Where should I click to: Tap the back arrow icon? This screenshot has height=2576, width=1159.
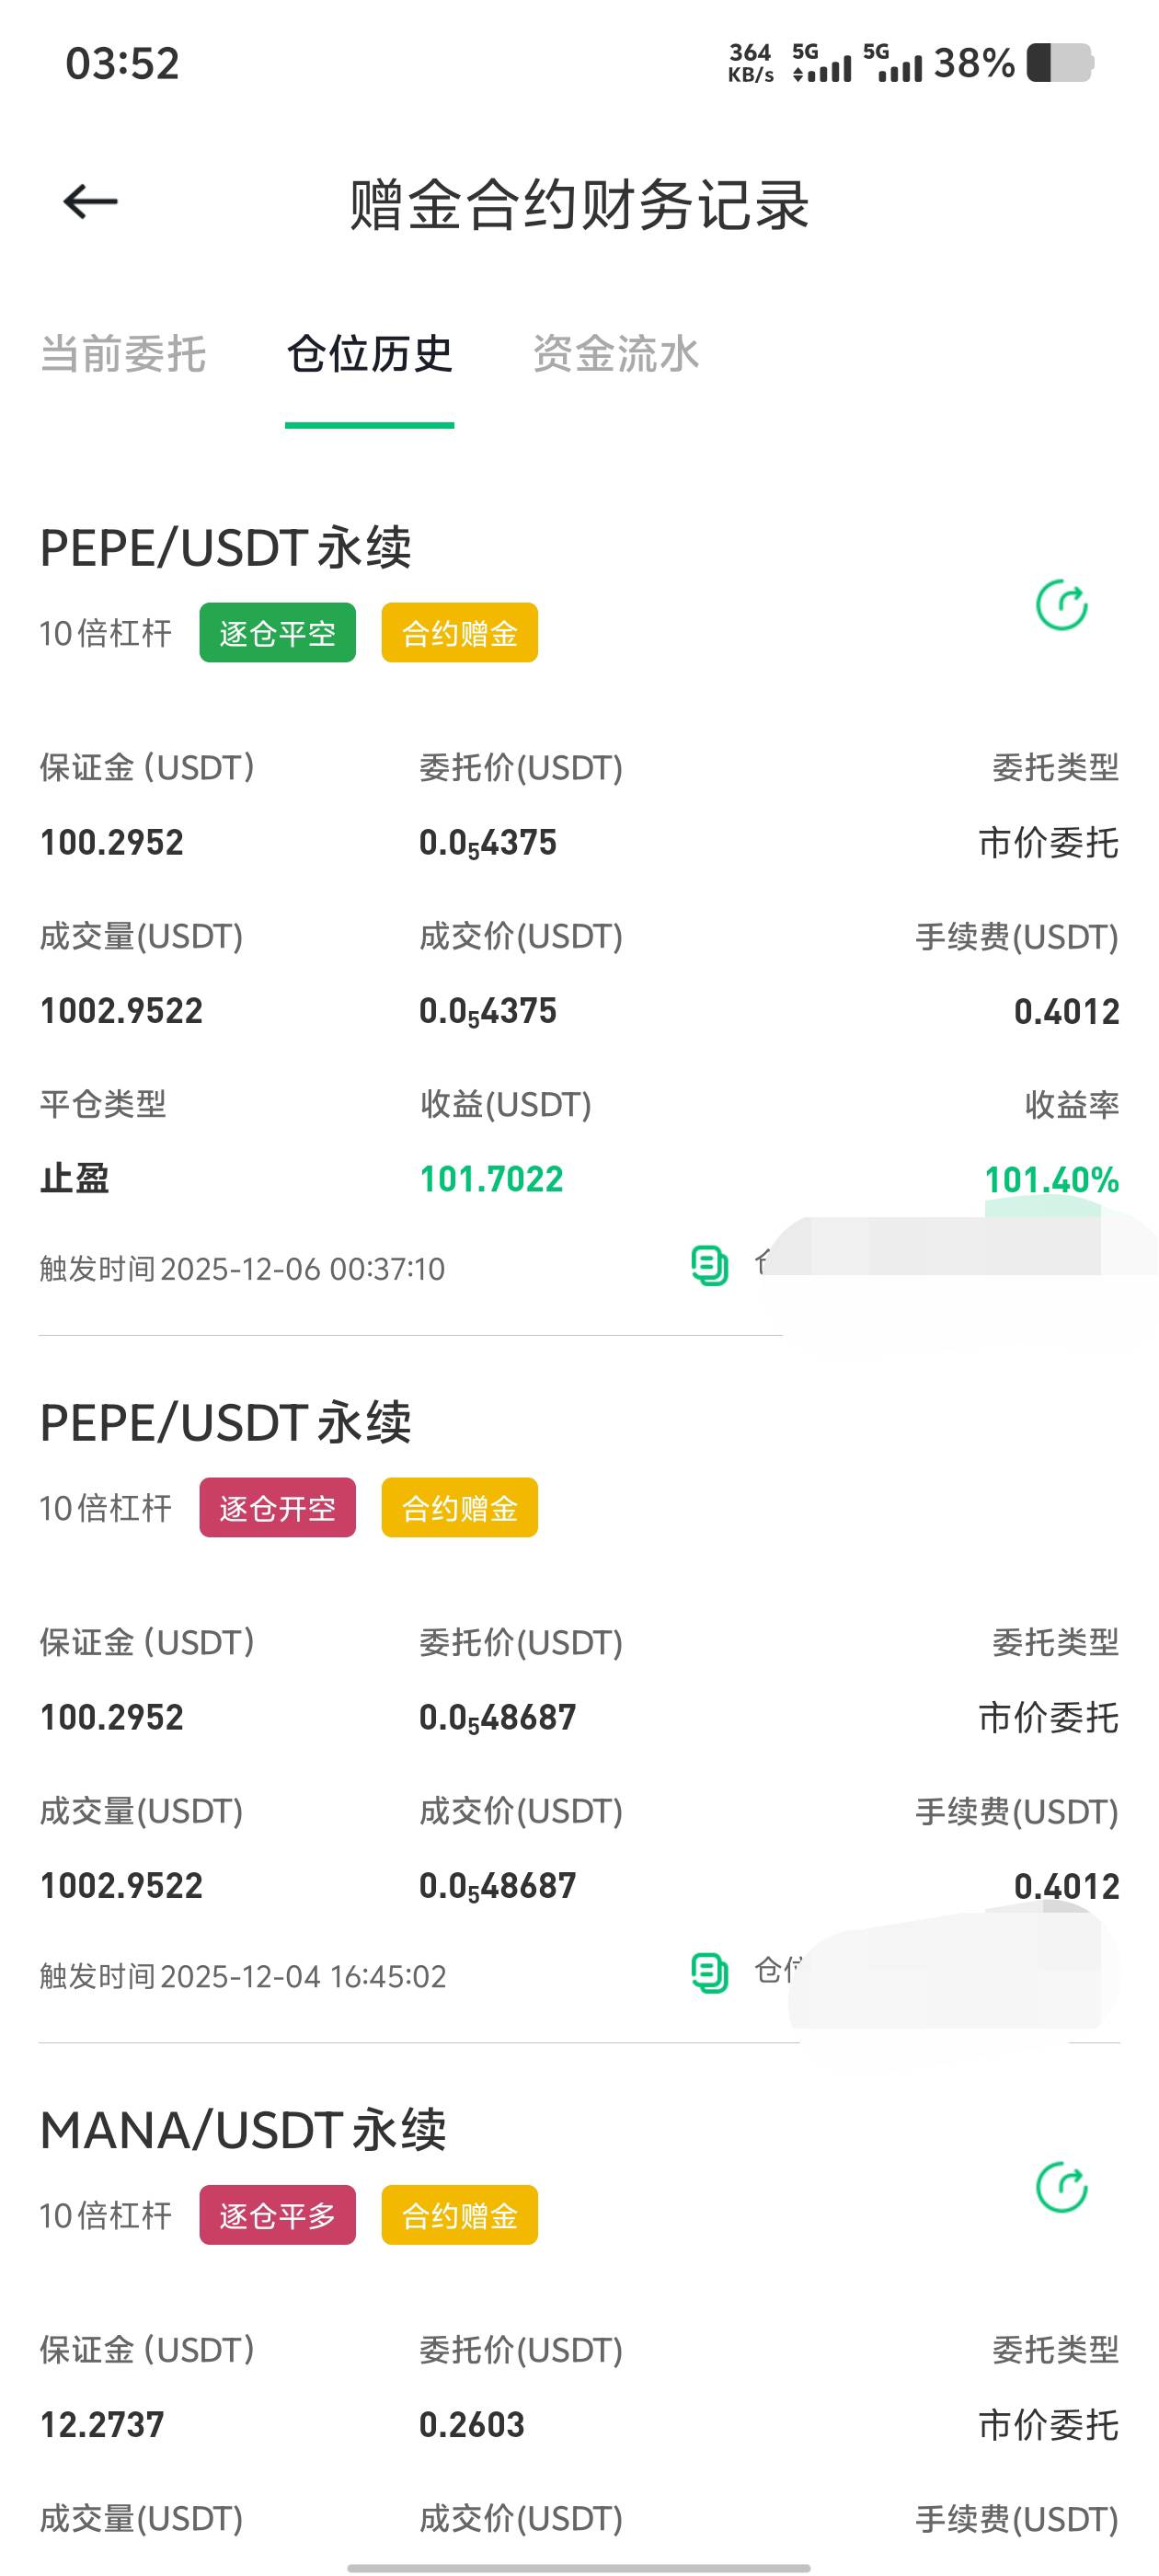[x=90, y=202]
